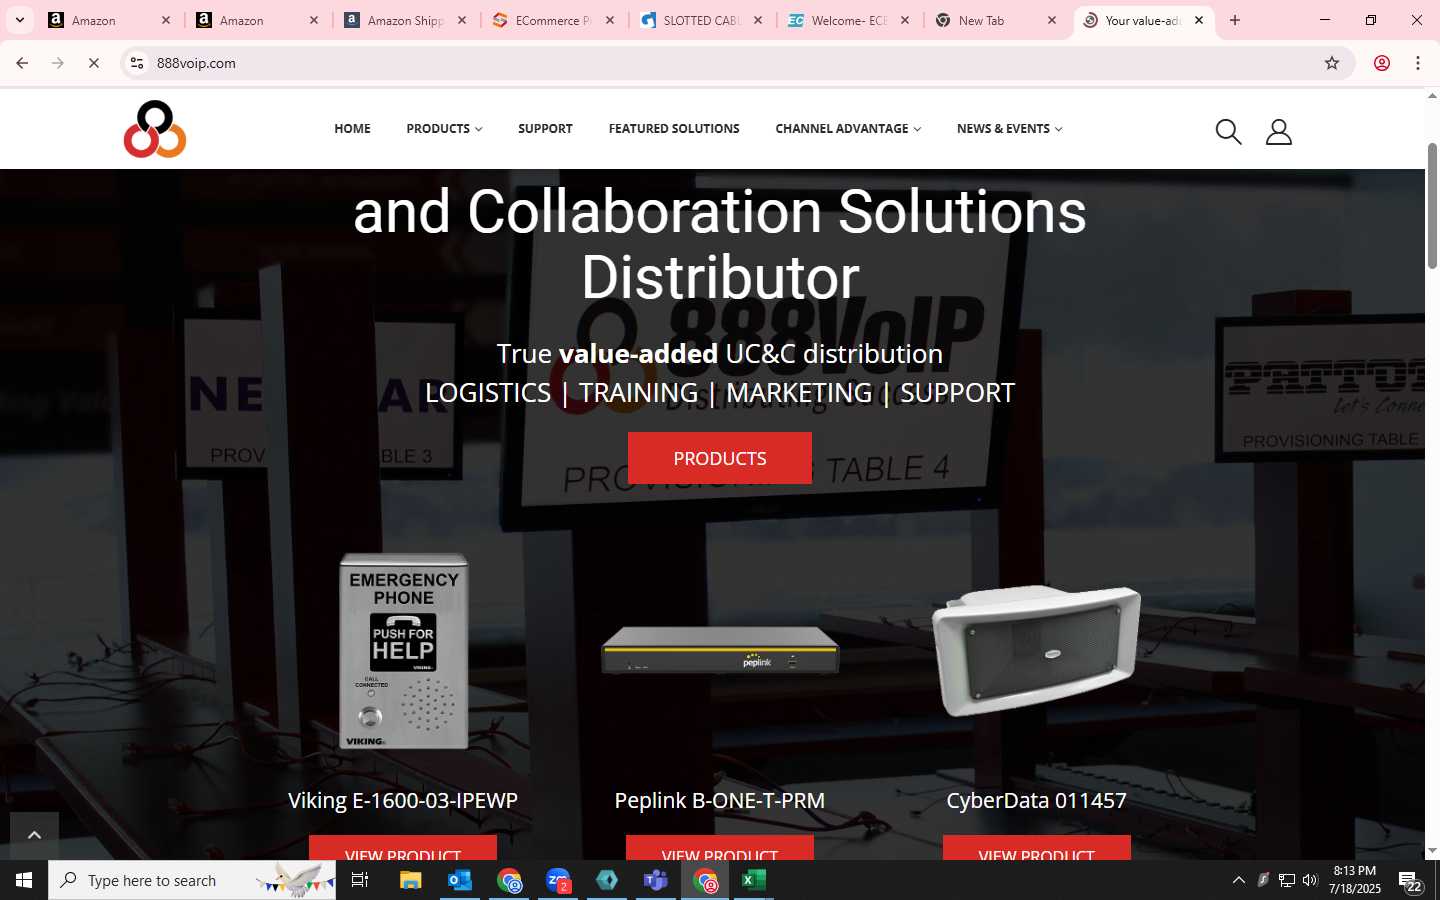Image resolution: width=1440 pixels, height=900 pixels.
Task: Open File Explorer from the taskbar
Action: pos(411,880)
